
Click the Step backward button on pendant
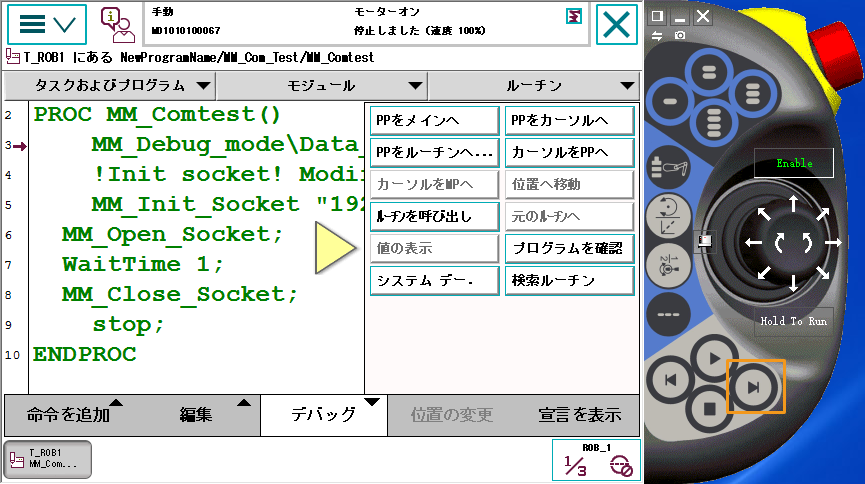[x=670, y=380]
